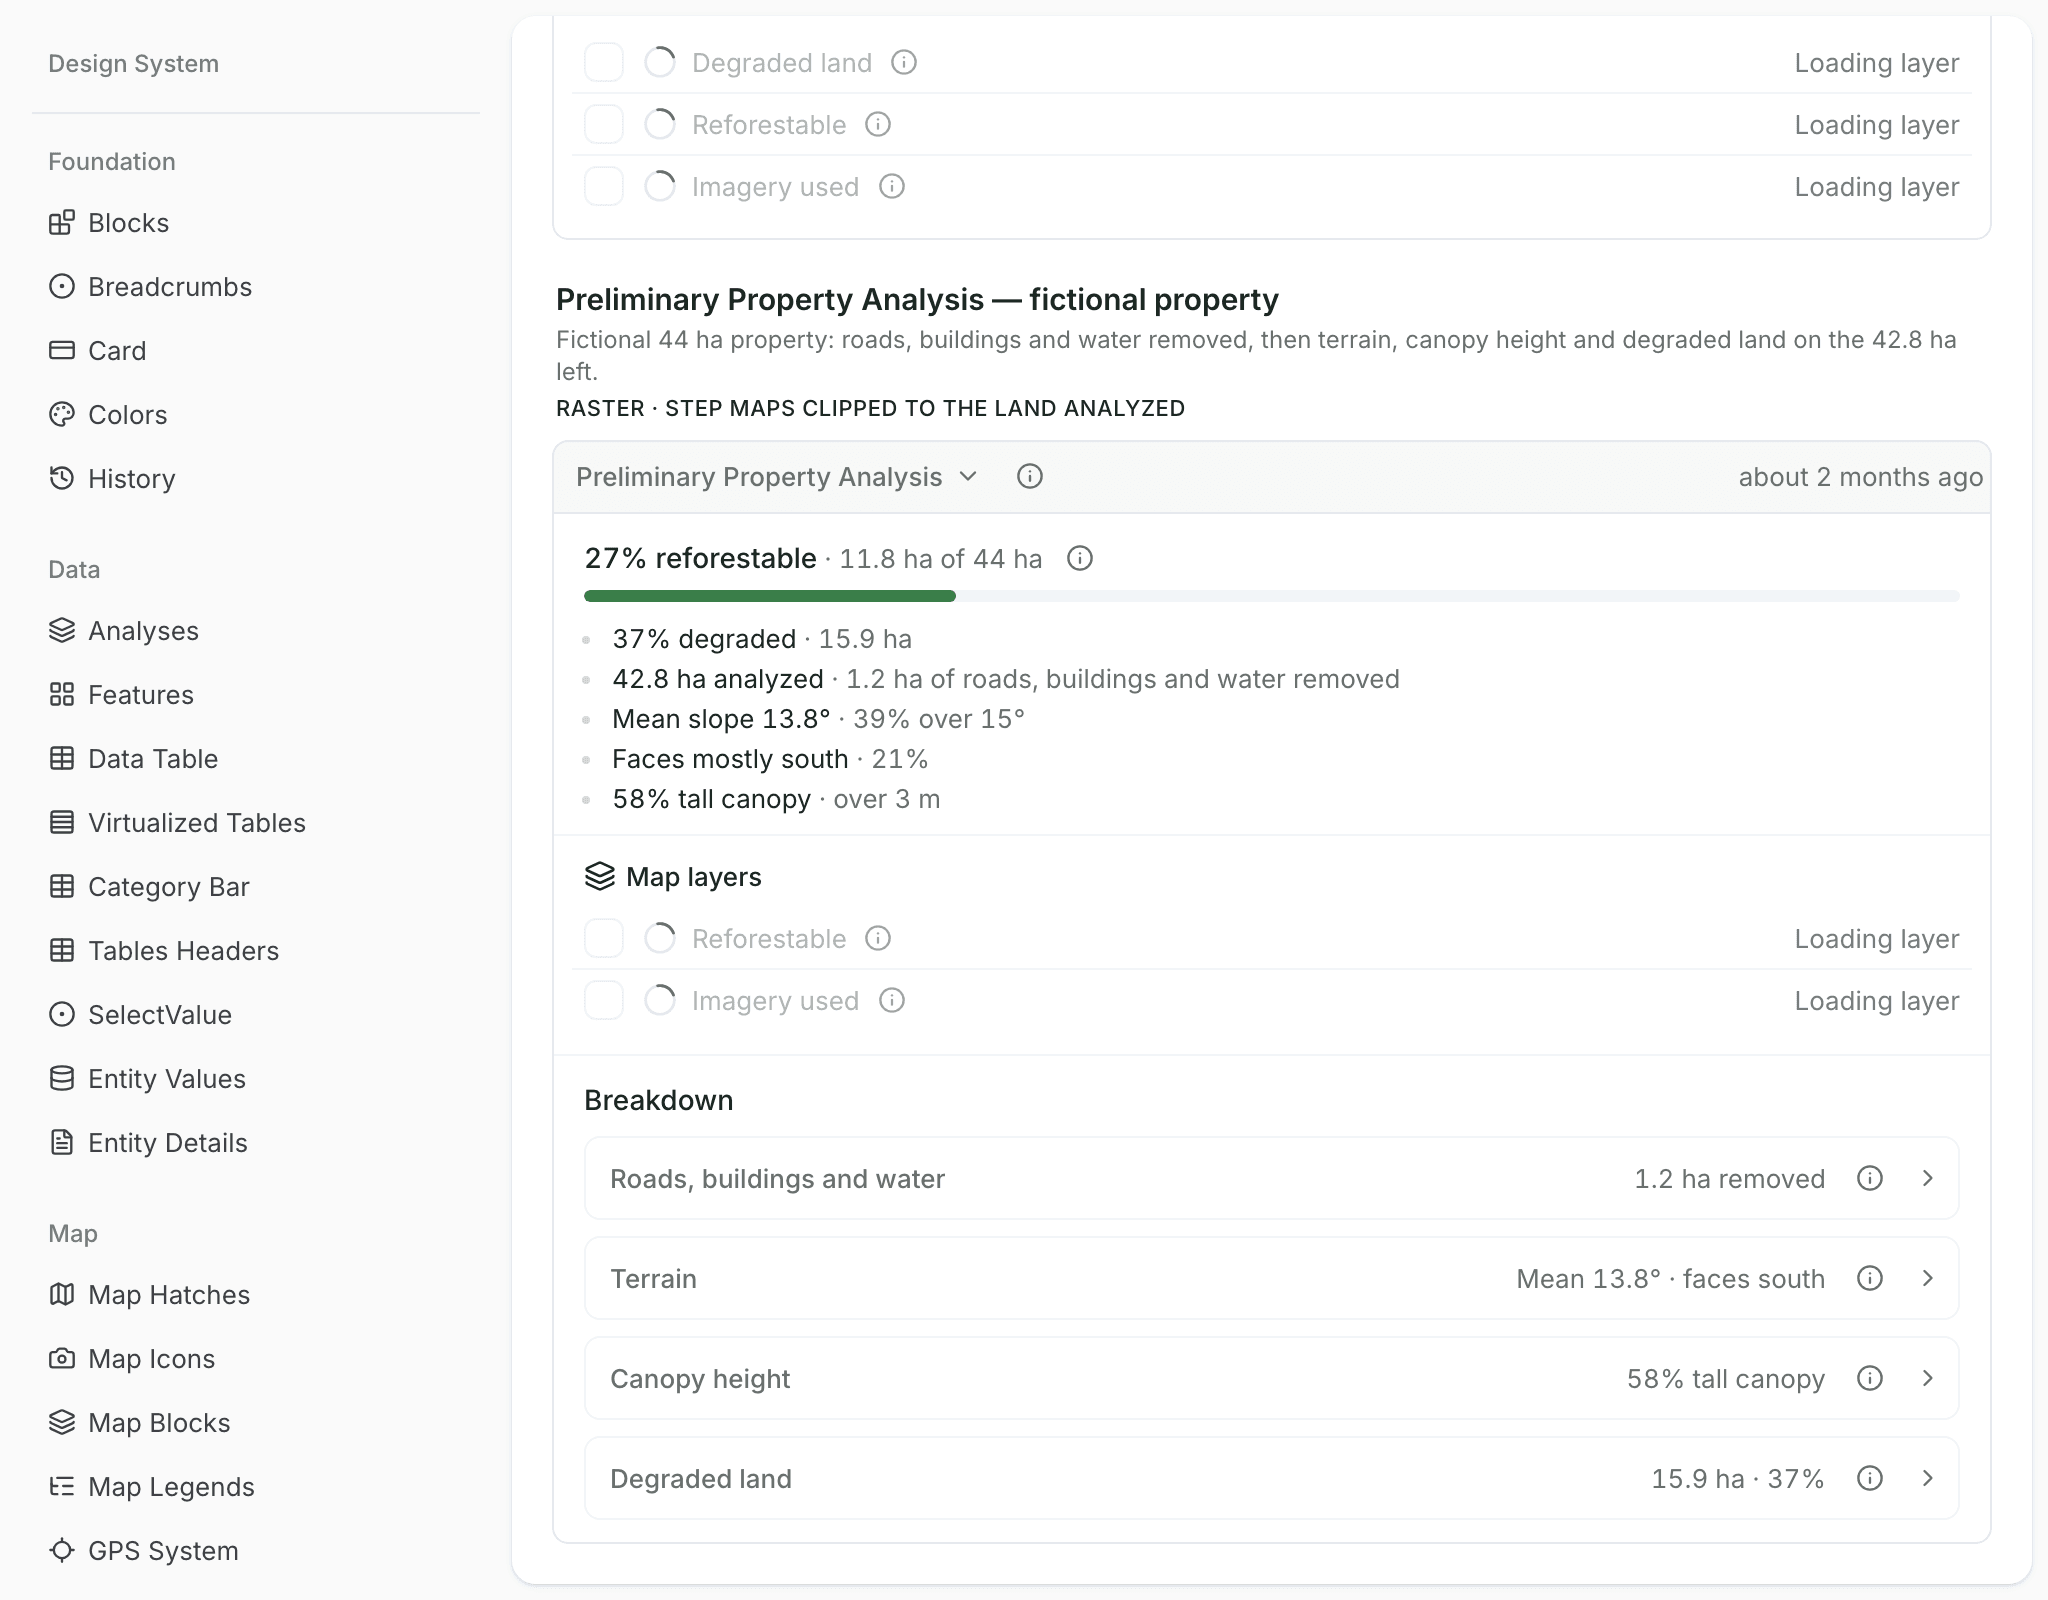Image resolution: width=2048 pixels, height=1600 pixels.
Task: Click the Analyses layers icon in sidebar
Action: point(62,631)
